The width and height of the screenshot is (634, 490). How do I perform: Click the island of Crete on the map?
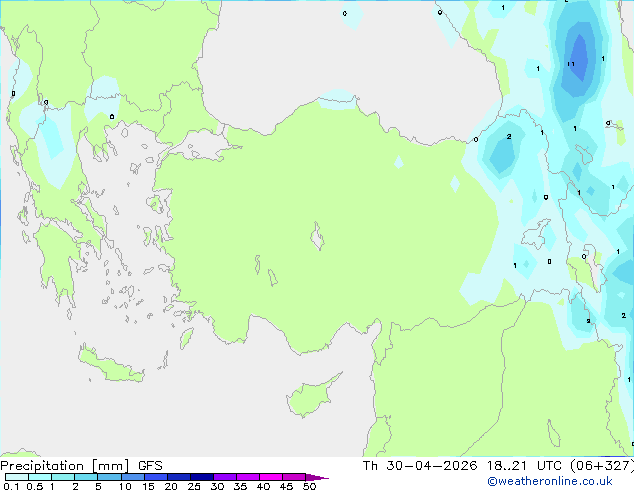click(x=111, y=364)
